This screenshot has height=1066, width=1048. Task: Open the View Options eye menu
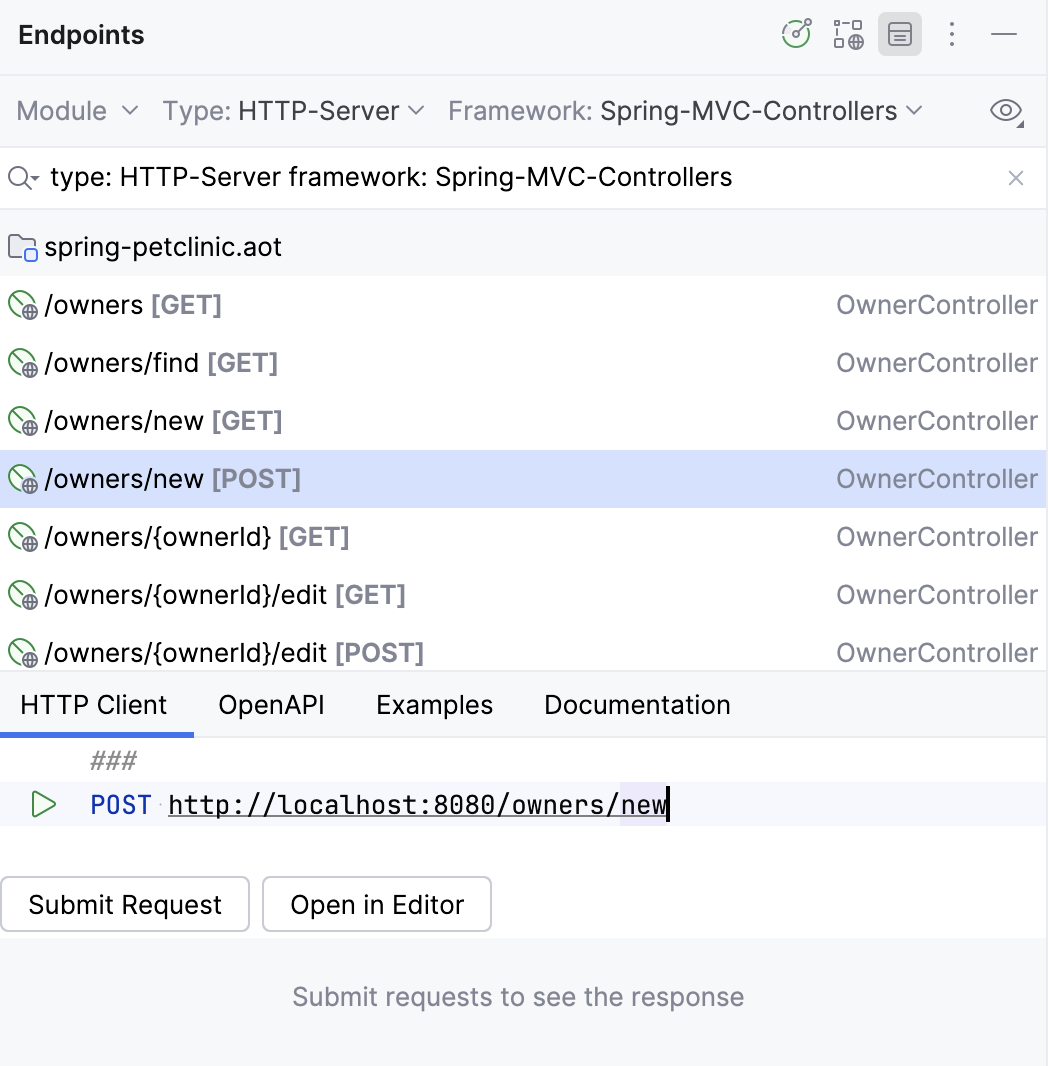1006,111
